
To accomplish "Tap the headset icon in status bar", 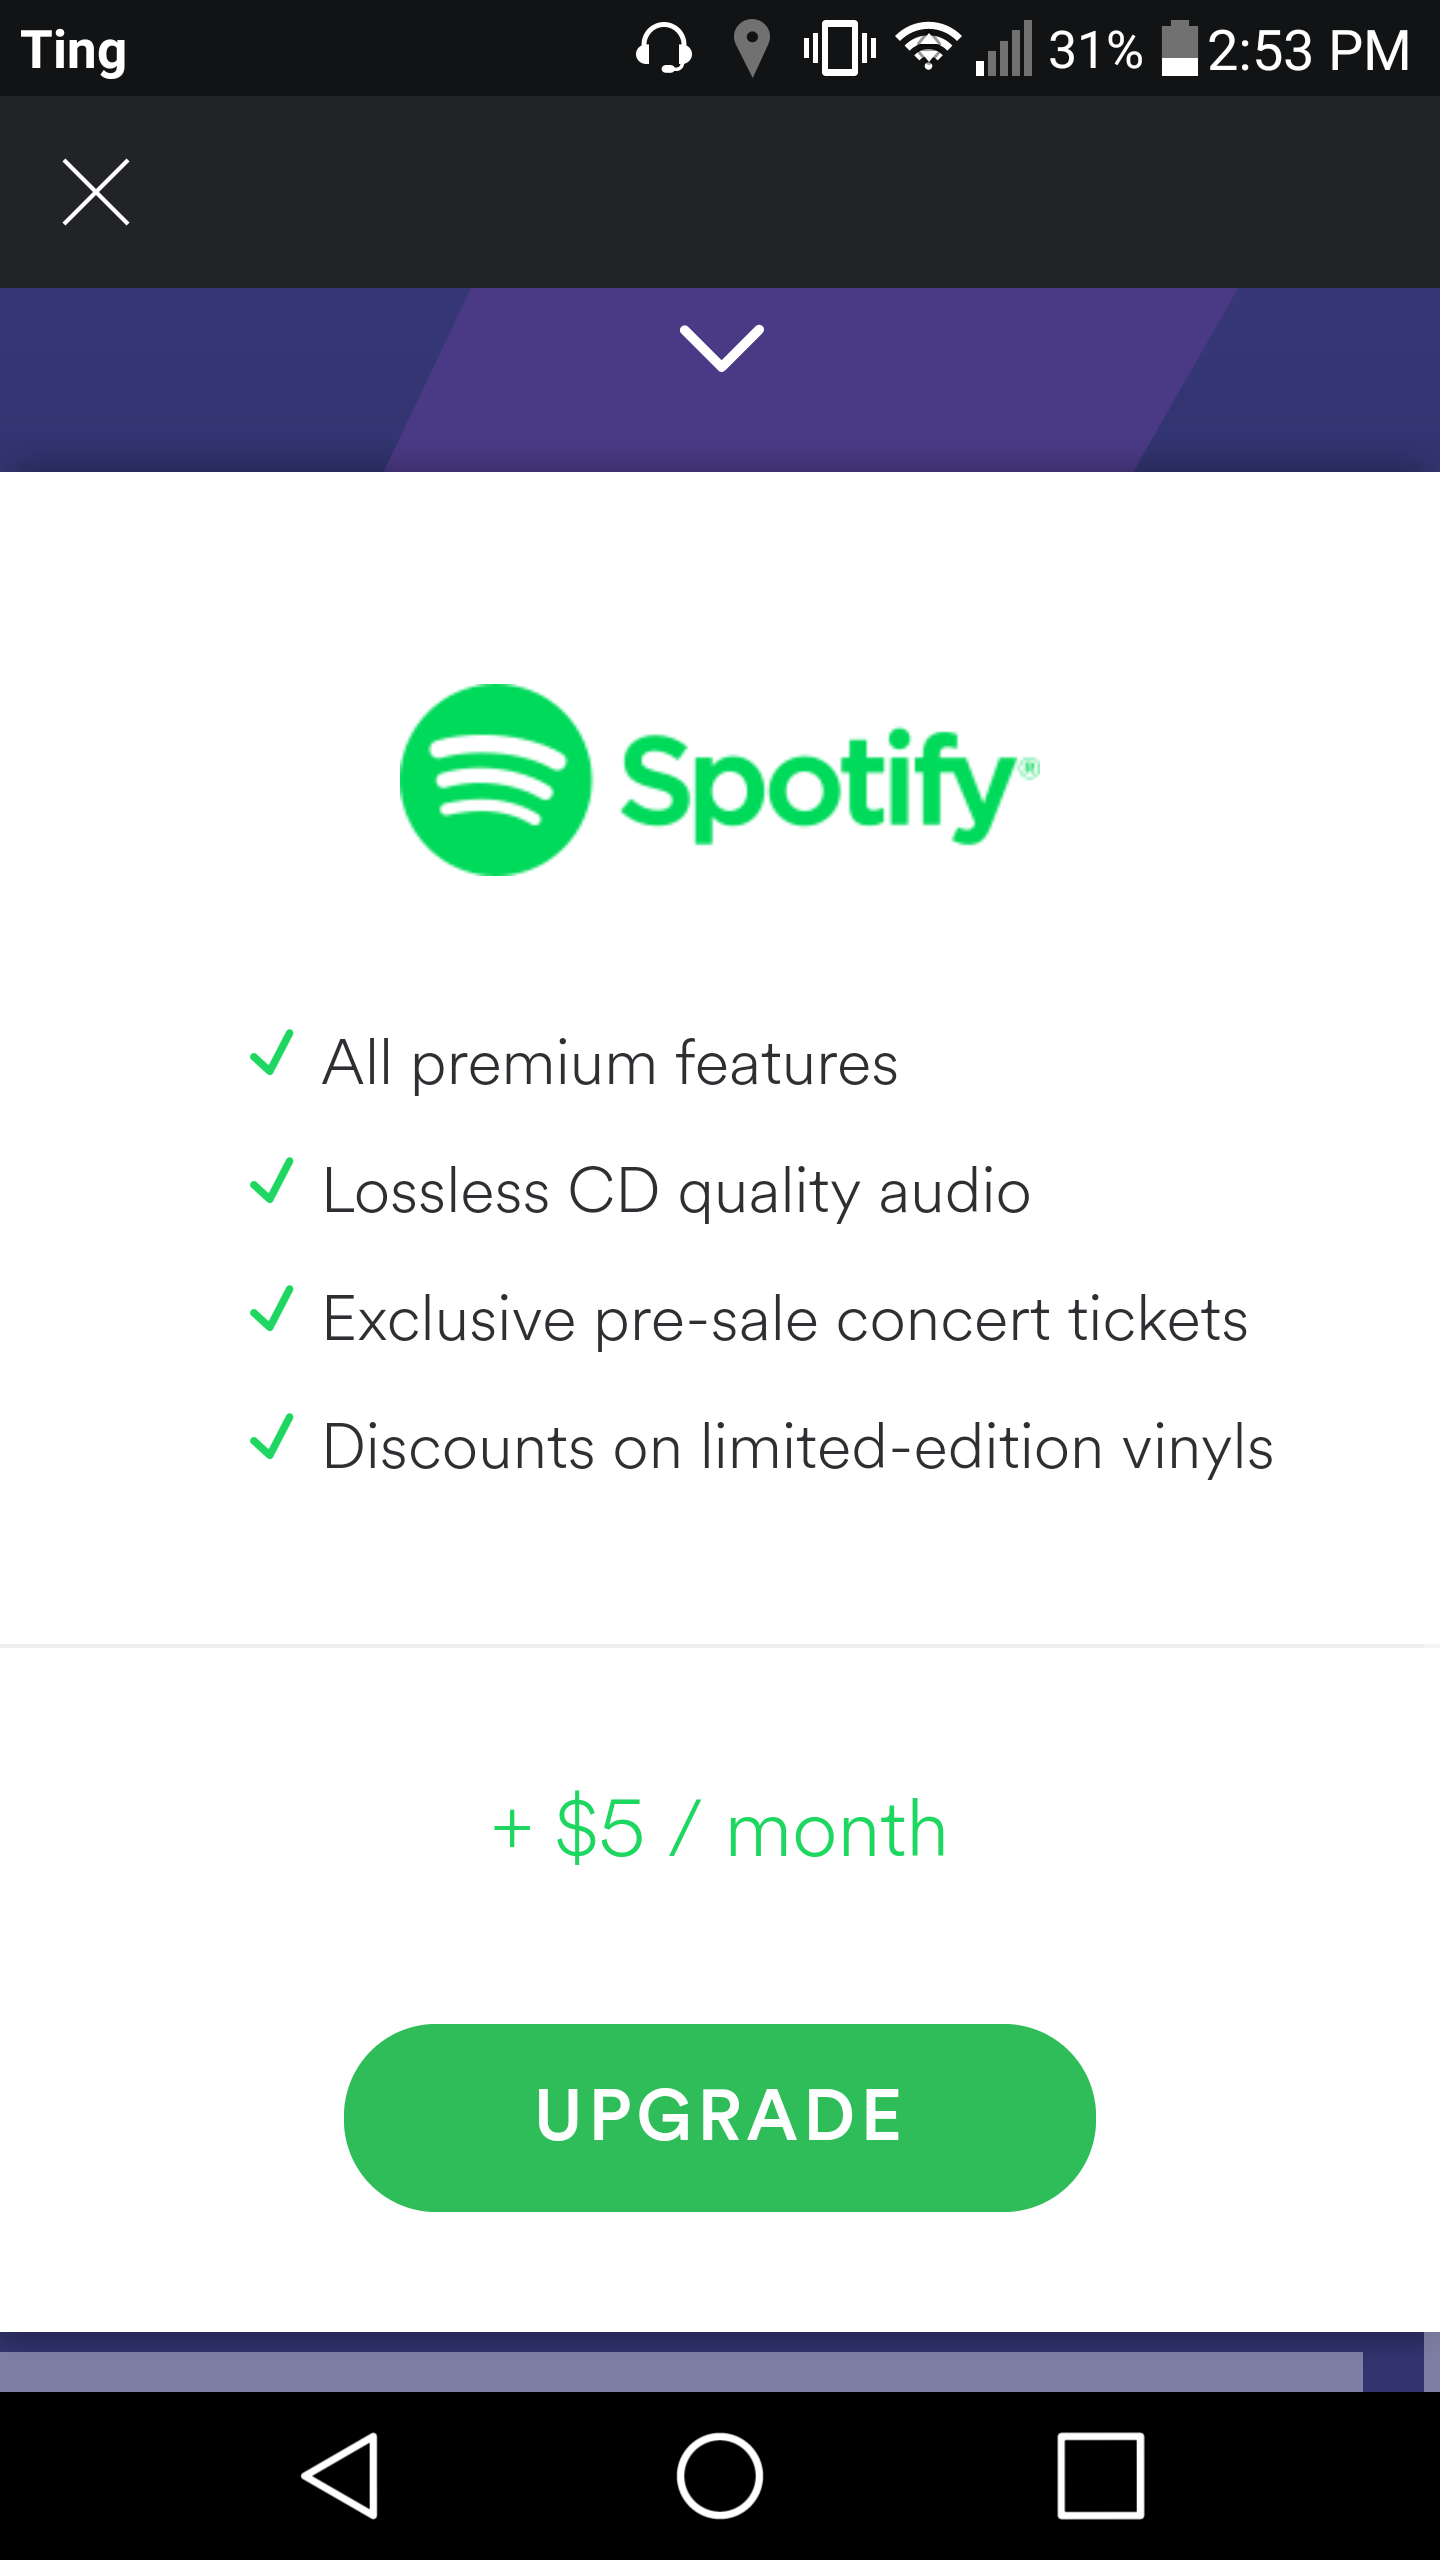I will (663, 48).
